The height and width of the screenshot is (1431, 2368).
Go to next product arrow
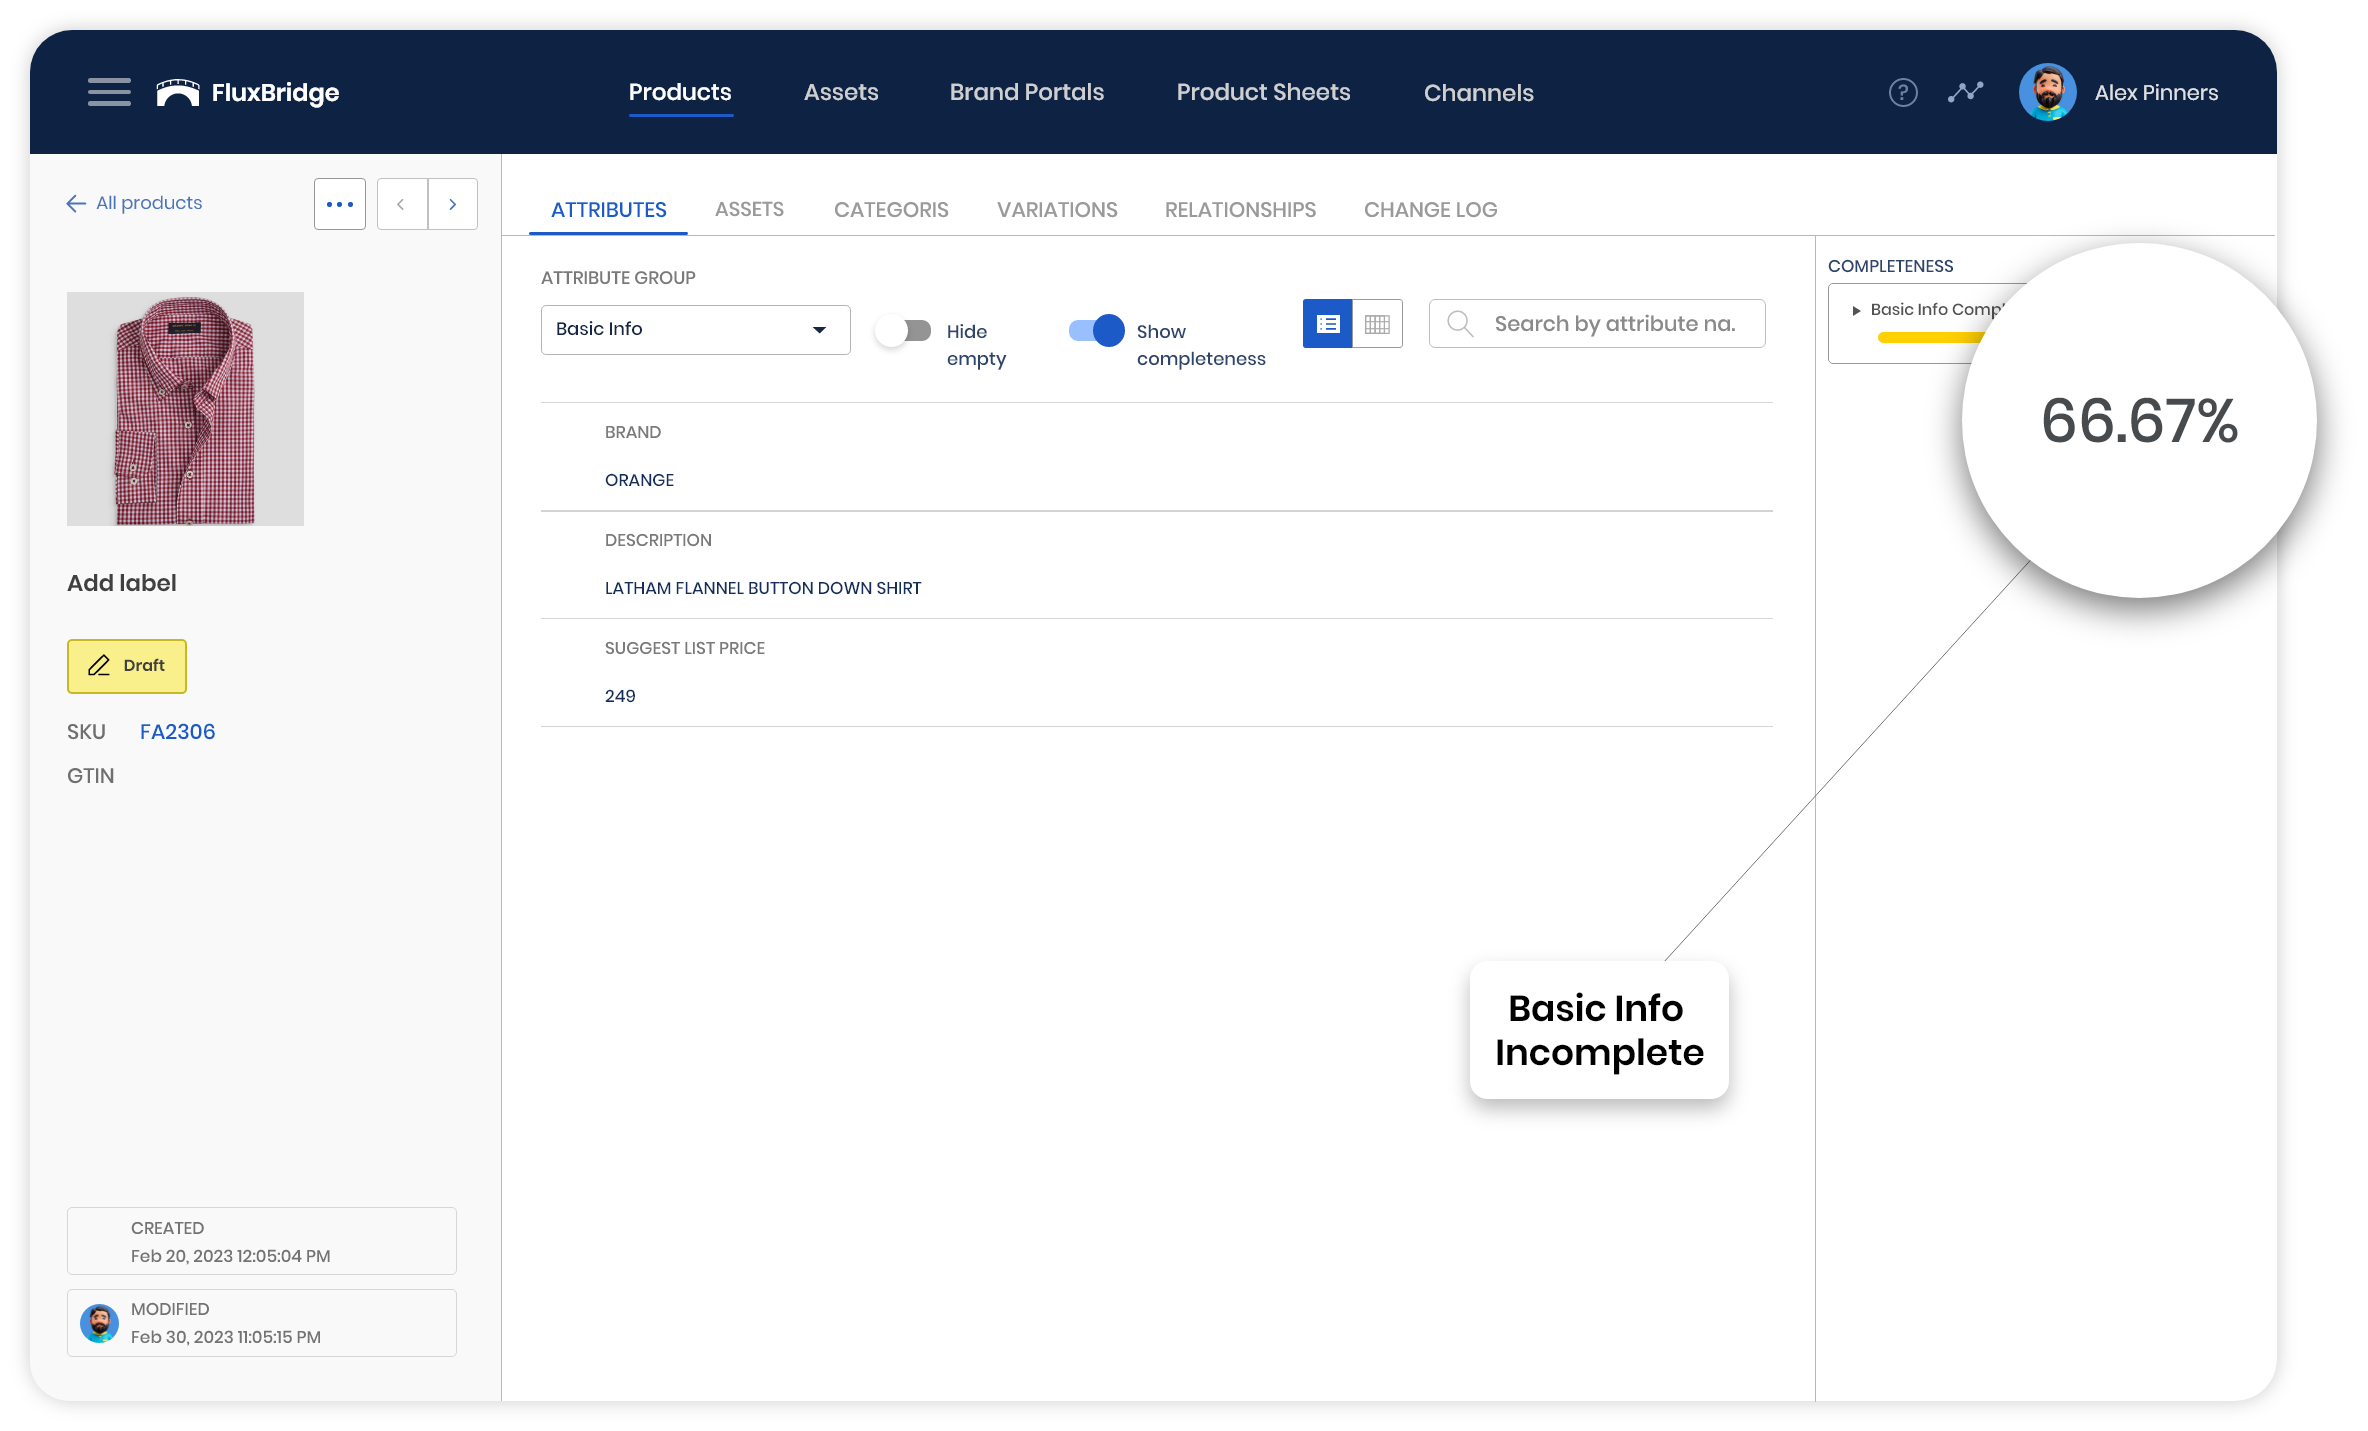[453, 204]
